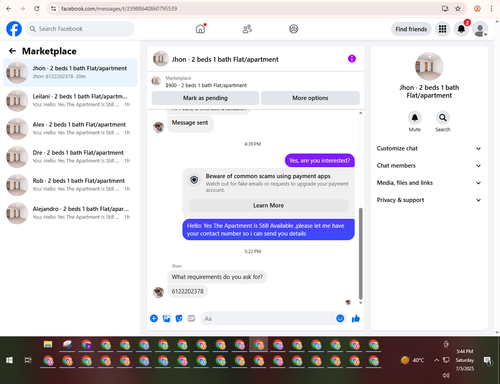Viewport: 500px width, 384px height.
Task: Expand the Customize chat section
Action: 429,148
